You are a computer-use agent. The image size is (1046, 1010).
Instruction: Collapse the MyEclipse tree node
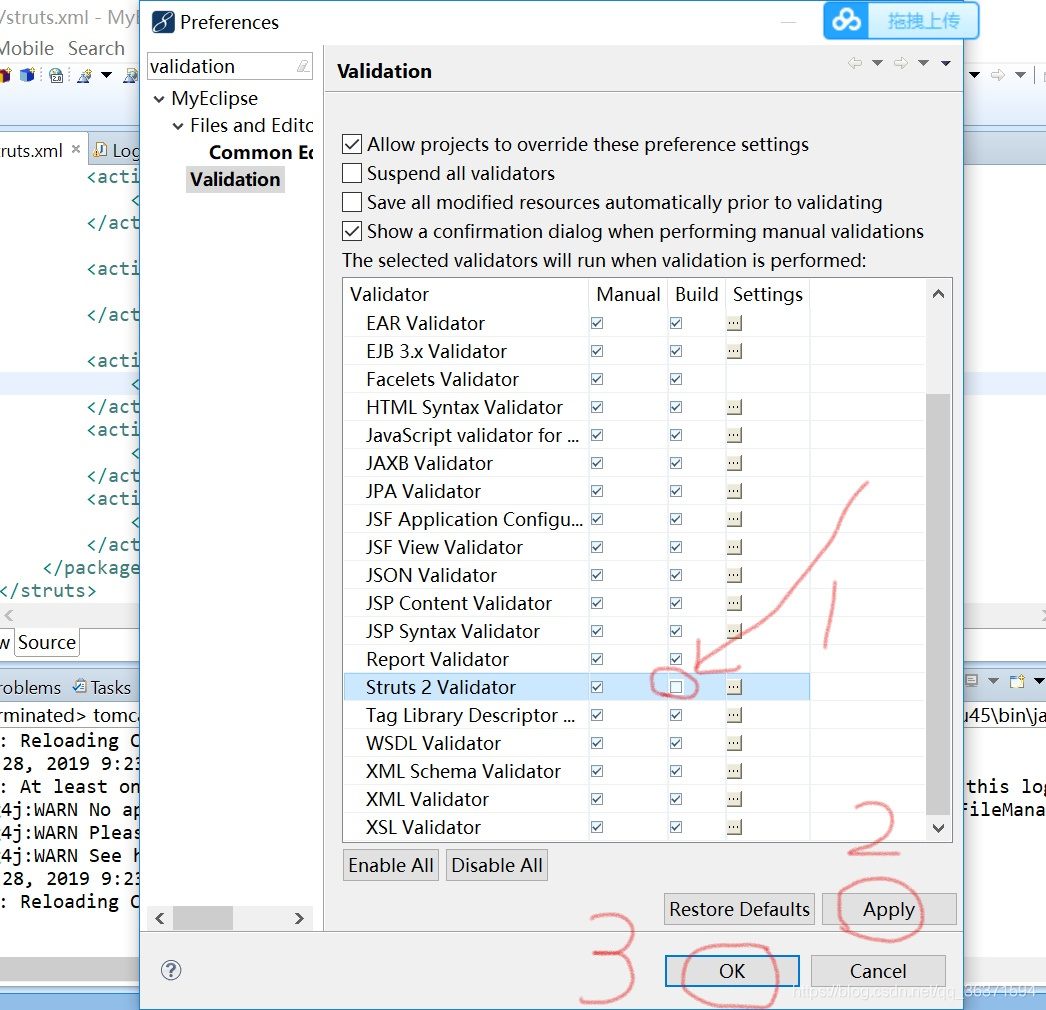[159, 99]
